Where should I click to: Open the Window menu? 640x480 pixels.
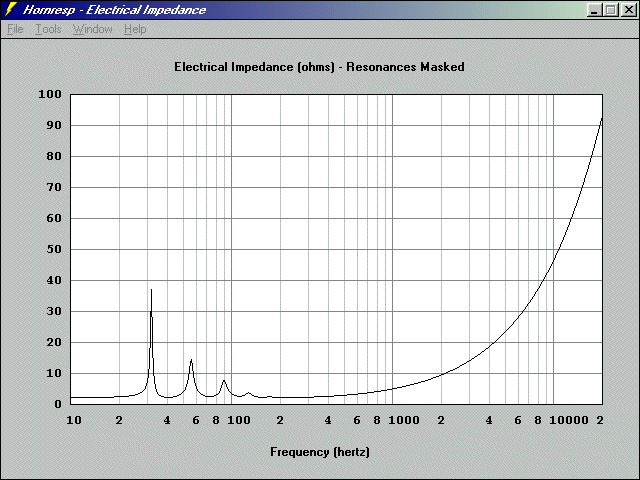(x=93, y=29)
